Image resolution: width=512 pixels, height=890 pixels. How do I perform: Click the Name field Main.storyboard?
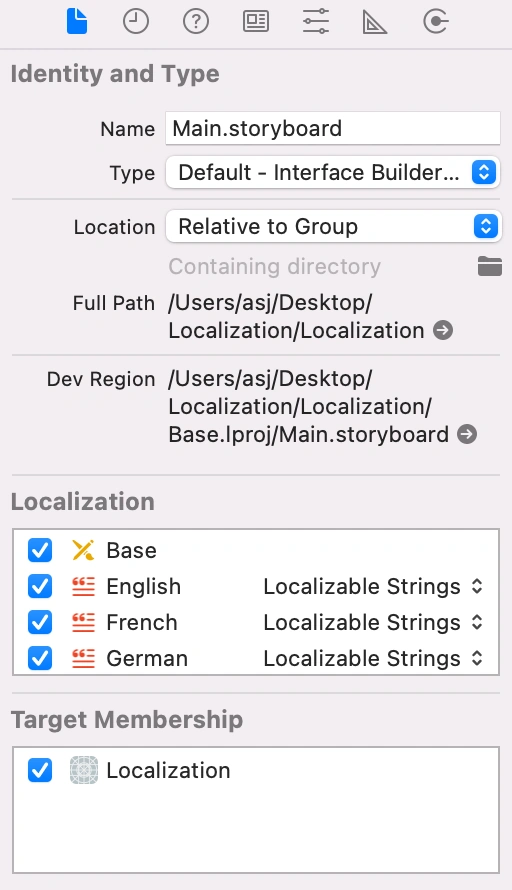[x=333, y=128]
